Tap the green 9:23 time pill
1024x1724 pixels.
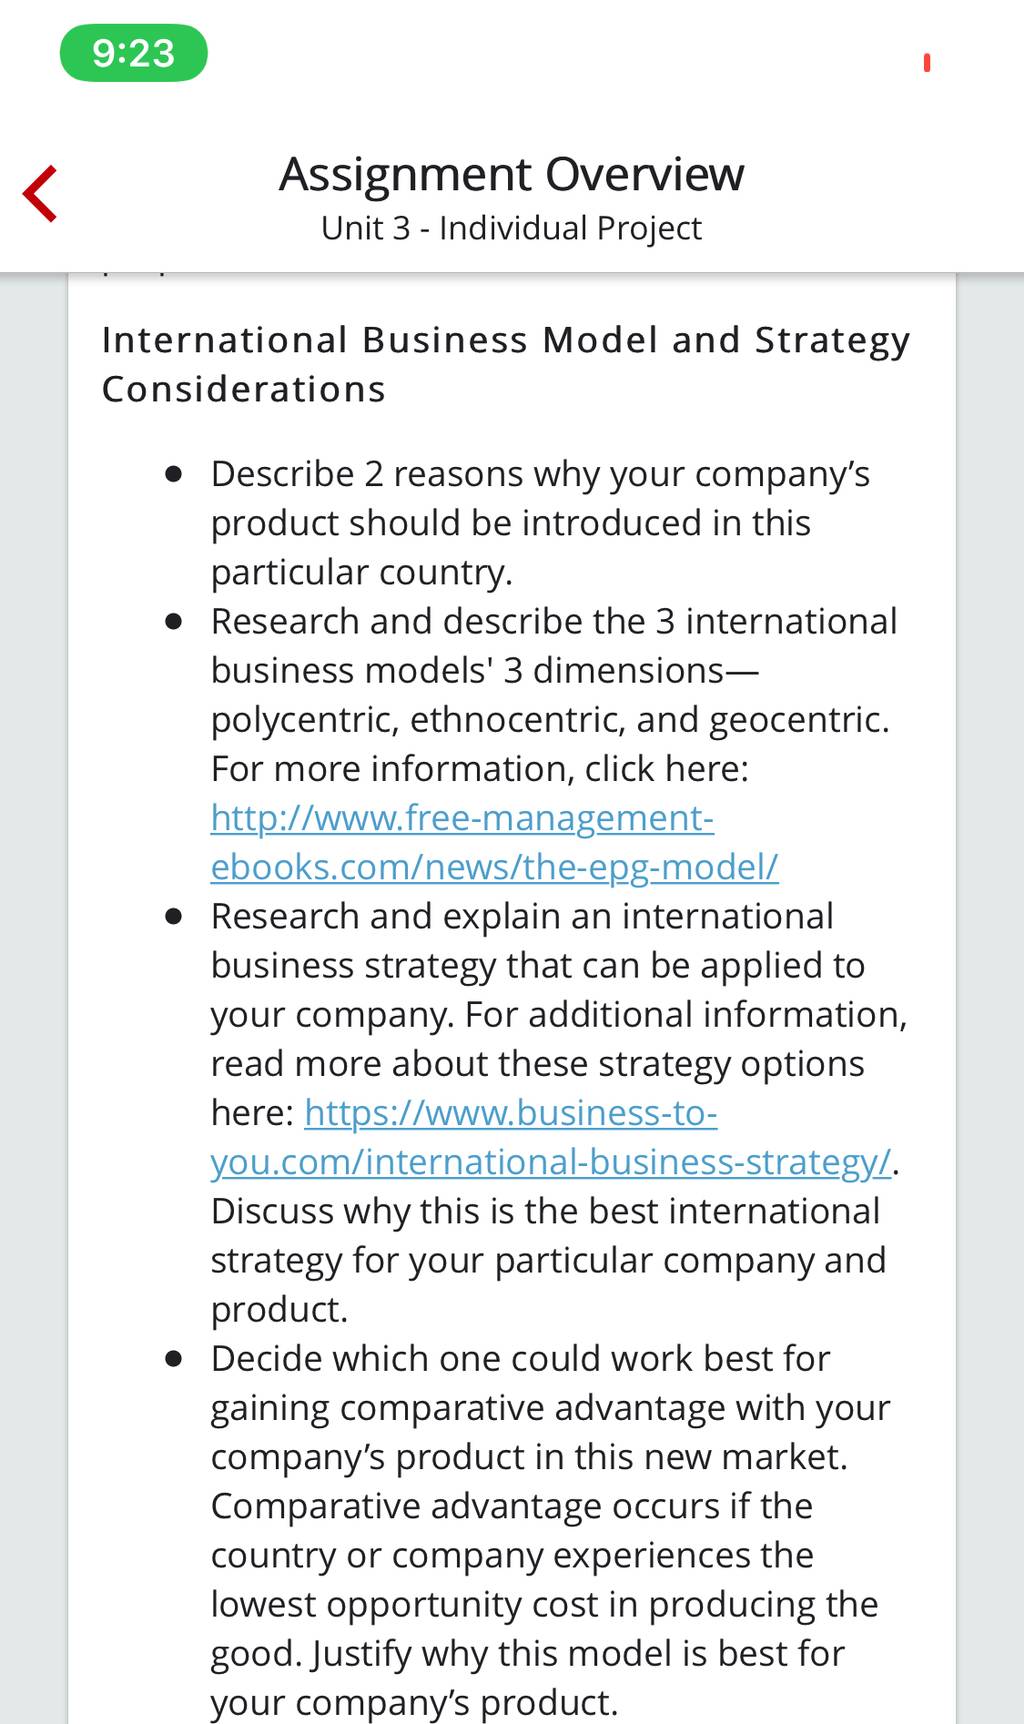[134, 53]
